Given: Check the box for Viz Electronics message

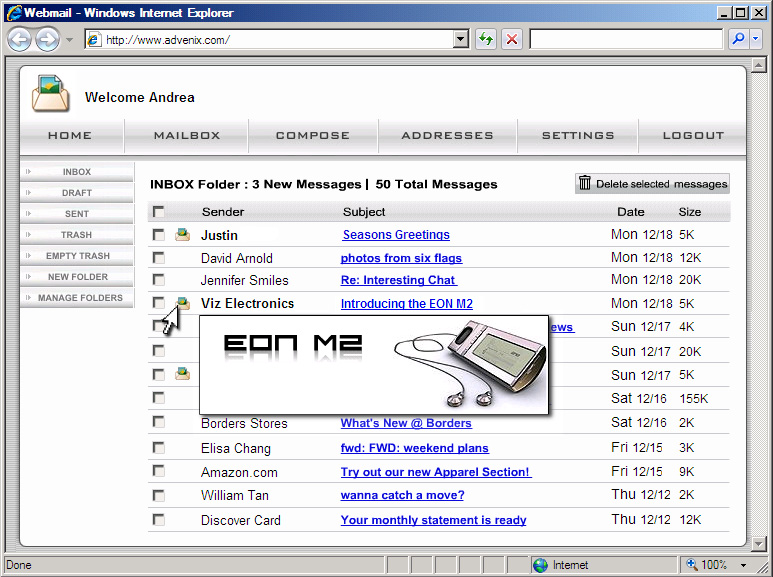Looking at the screenshot, I should [x=158, y=303].
